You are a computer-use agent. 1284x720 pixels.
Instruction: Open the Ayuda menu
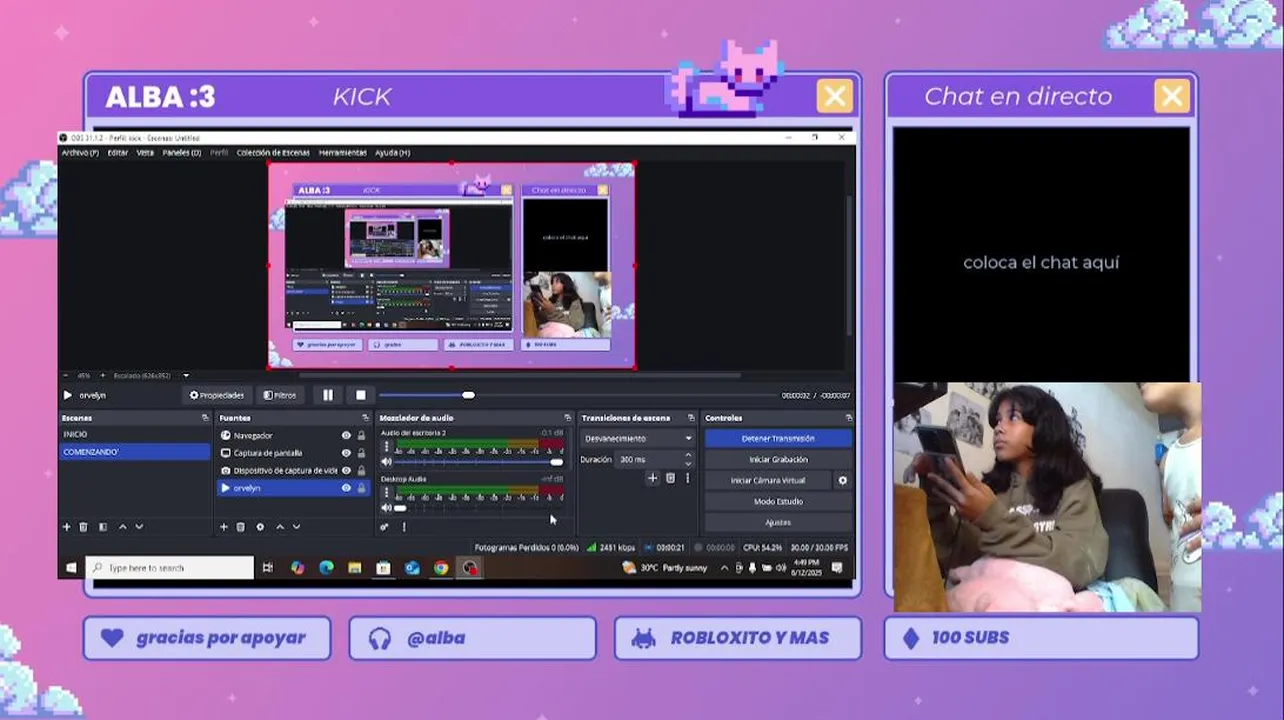[x=392, y=153]
